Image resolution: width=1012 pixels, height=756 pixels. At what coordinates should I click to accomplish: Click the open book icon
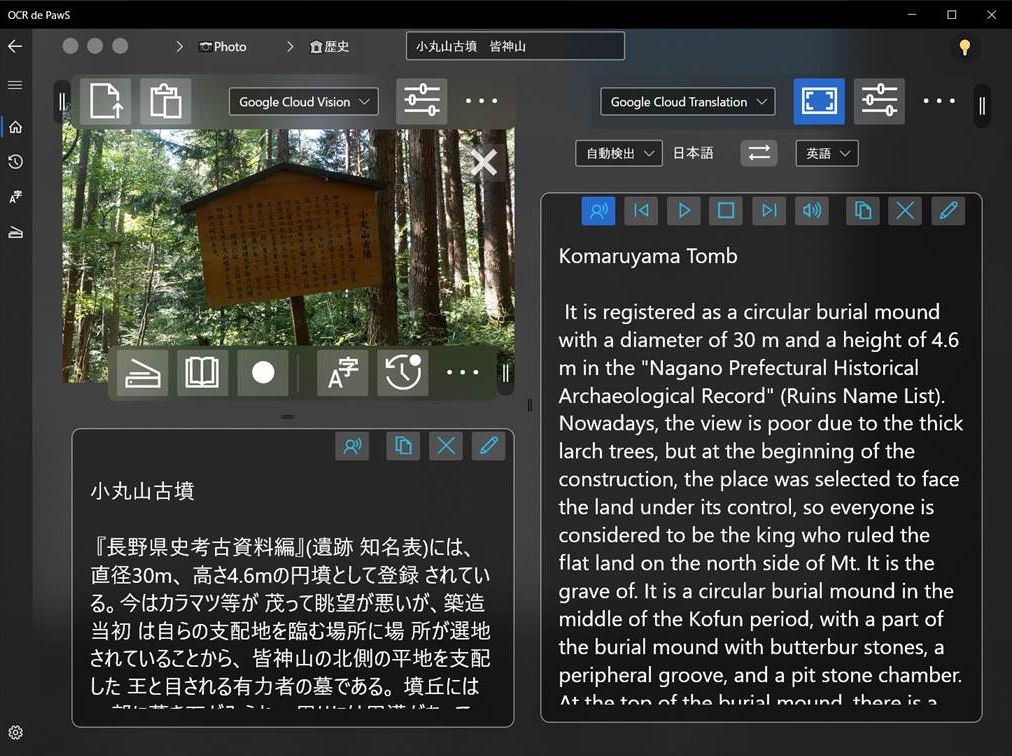[x=202, y=373]
